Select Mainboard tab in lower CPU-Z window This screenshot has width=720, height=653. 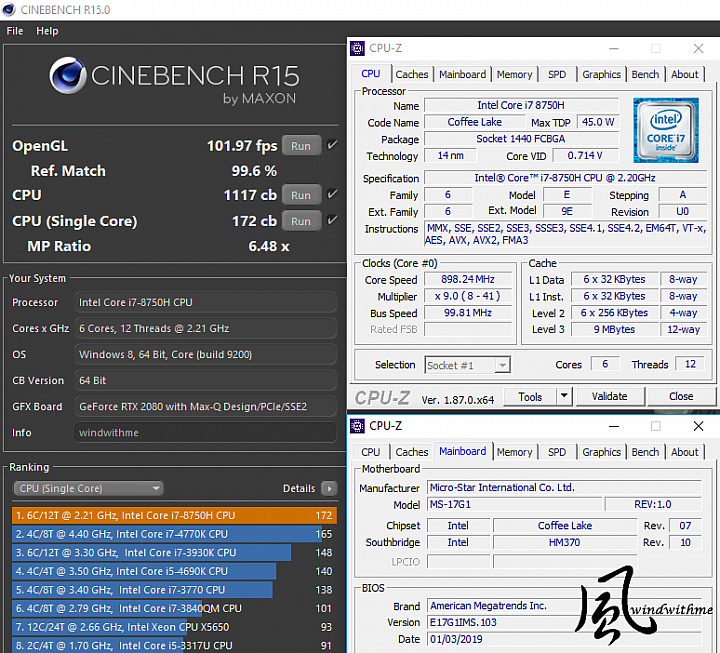(462, 451)
